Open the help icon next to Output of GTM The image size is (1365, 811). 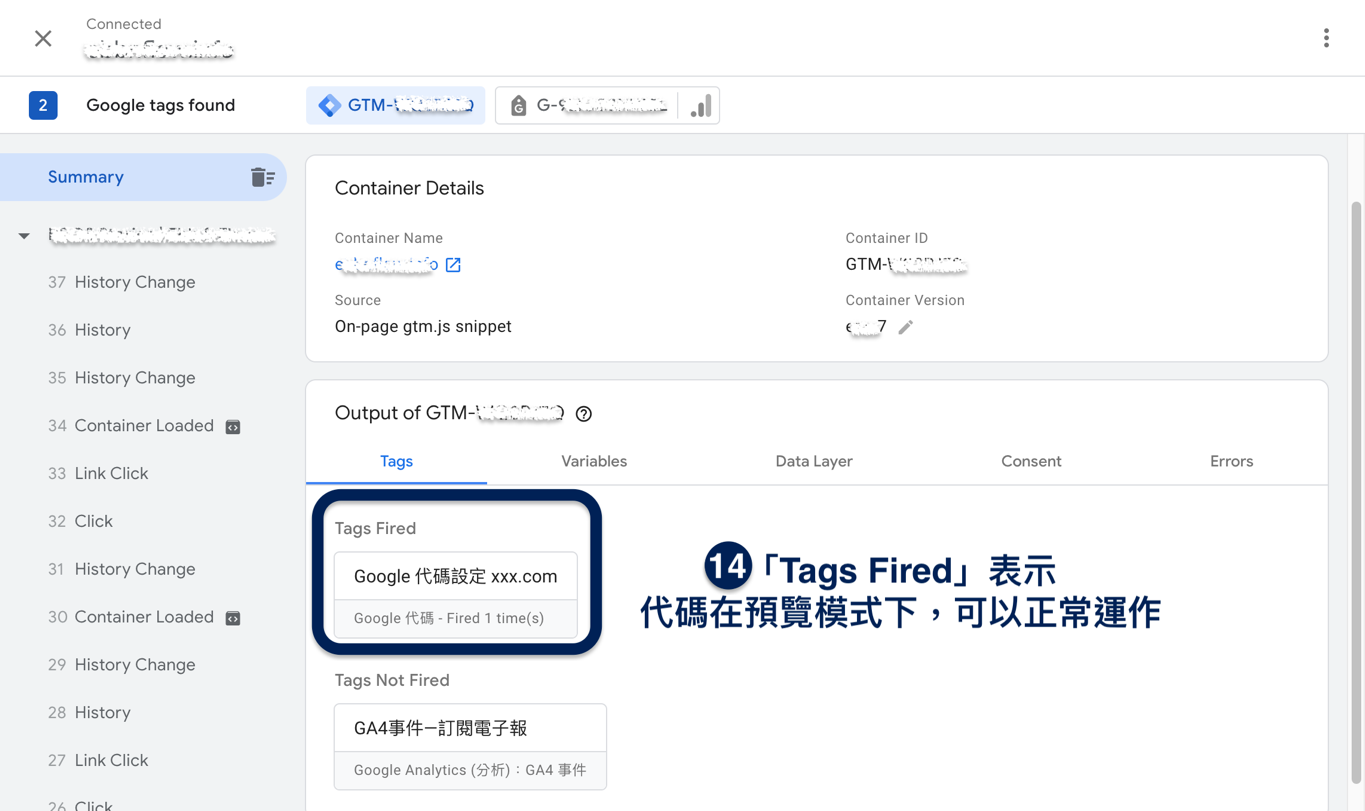point(584,414)
